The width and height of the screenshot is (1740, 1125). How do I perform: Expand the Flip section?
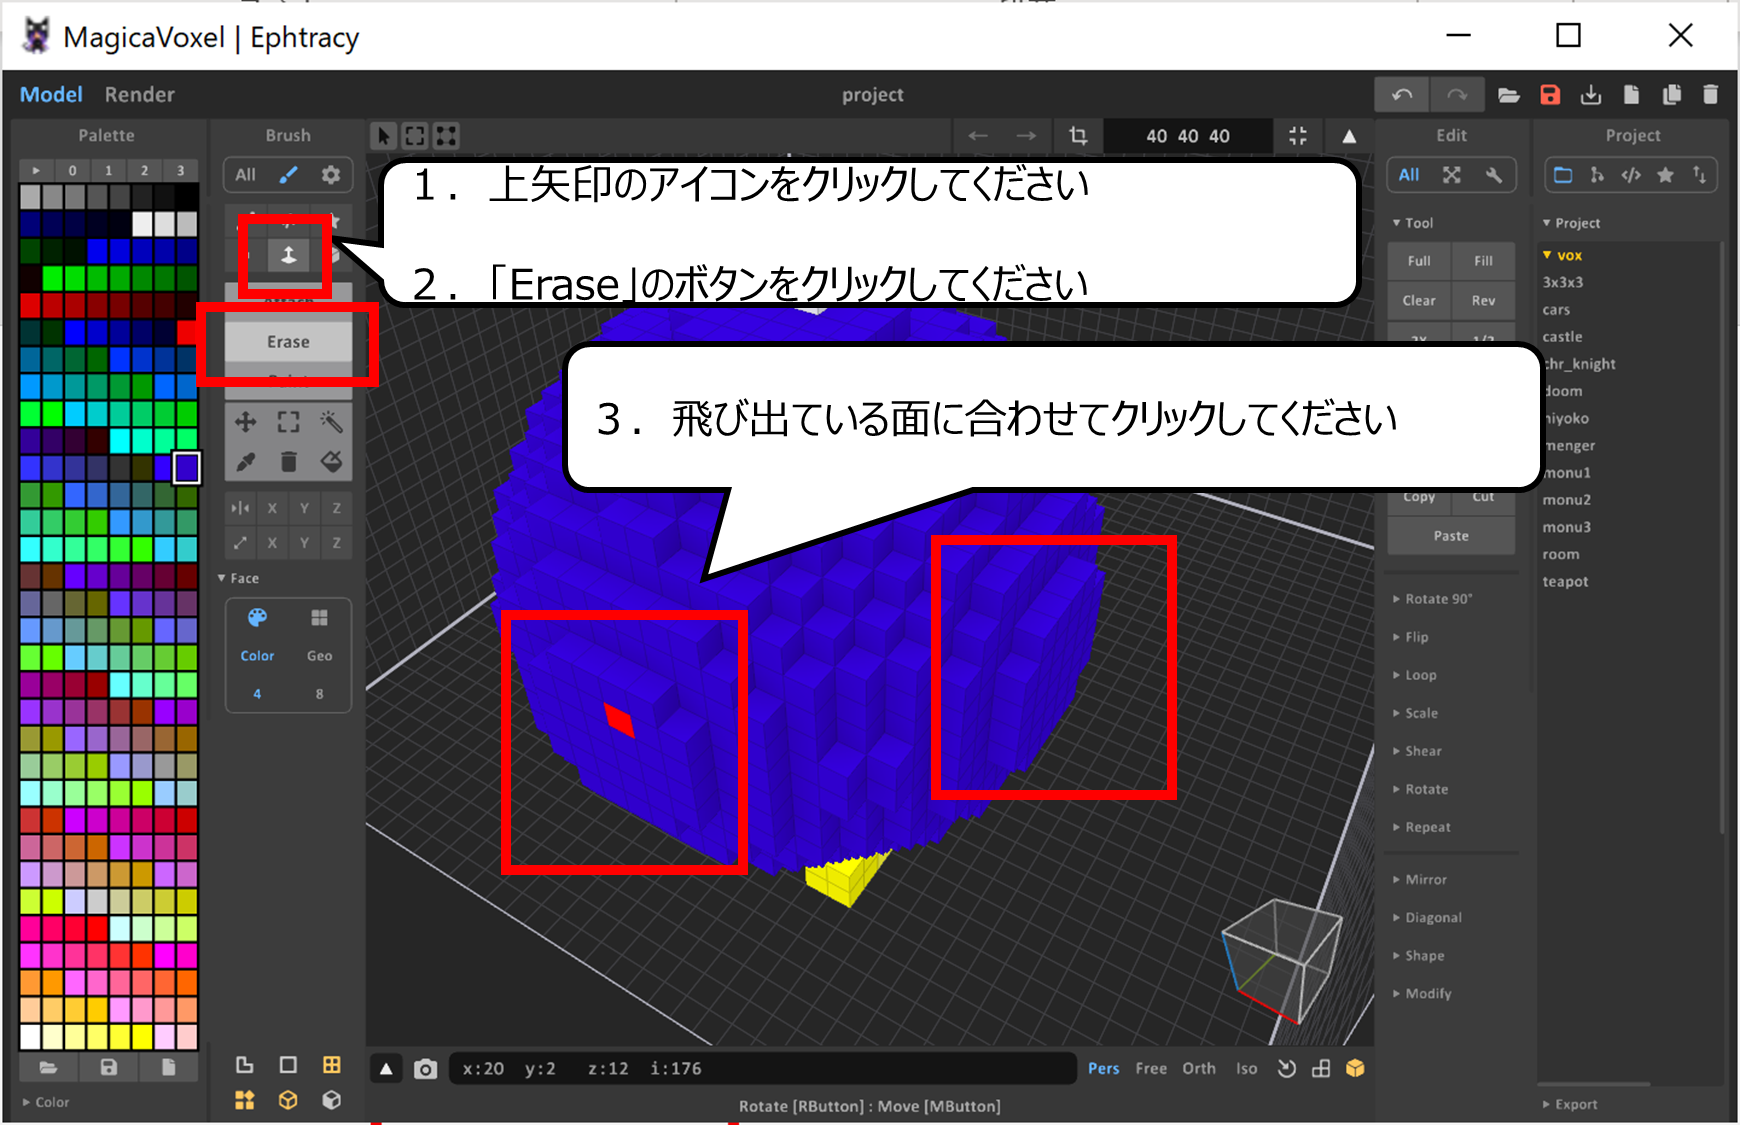pyautogui.click(x=1411, y=637)
